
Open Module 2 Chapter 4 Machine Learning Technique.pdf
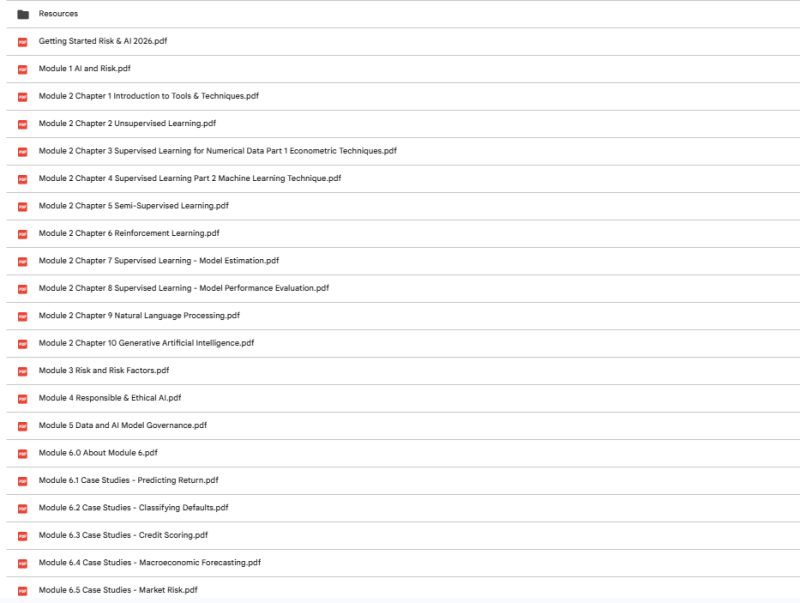(x=190, y=179)
